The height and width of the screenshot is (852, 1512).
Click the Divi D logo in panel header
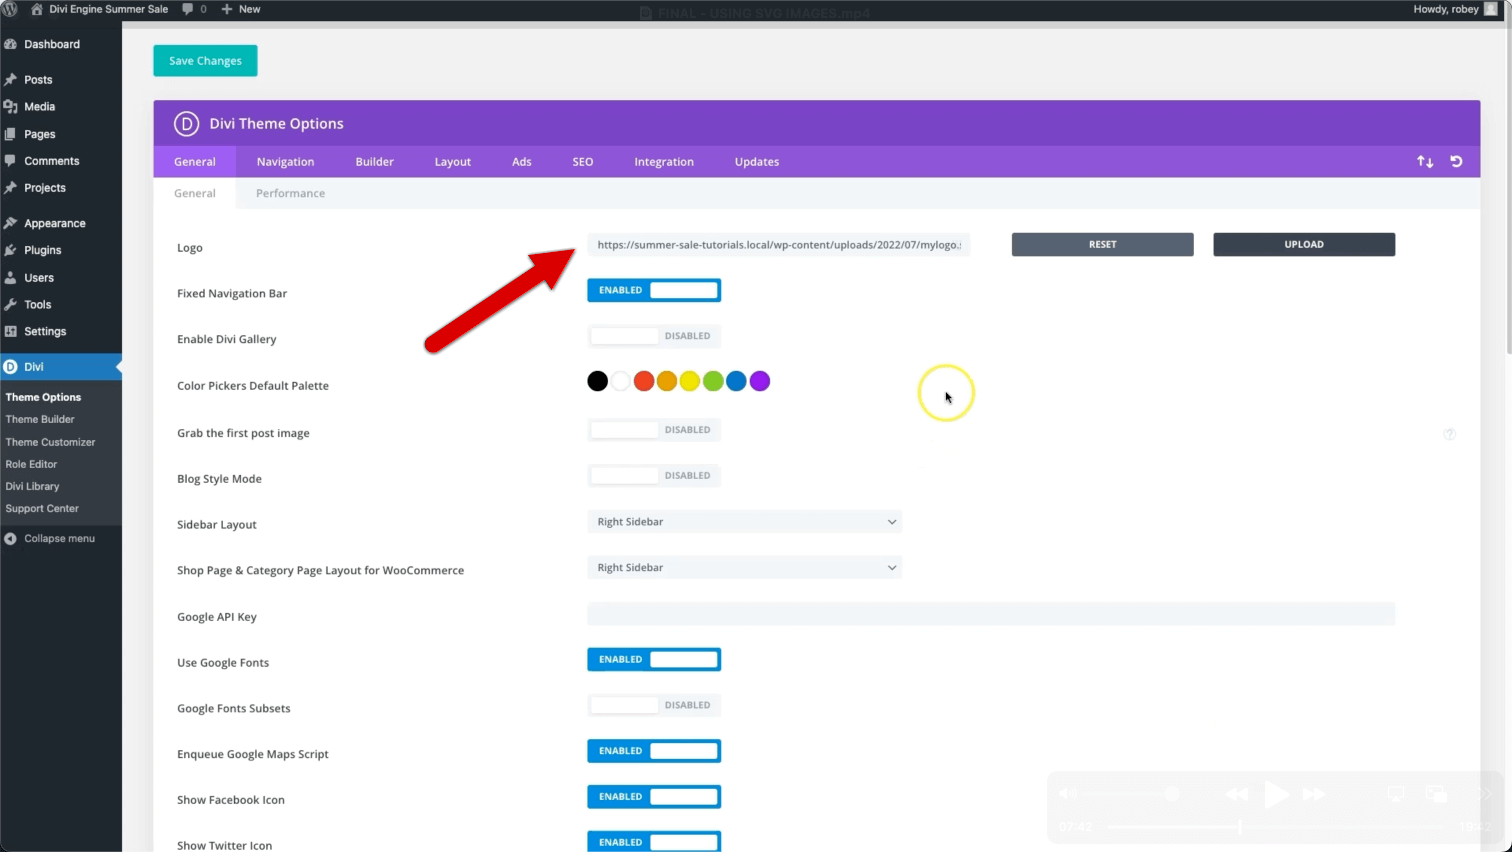pos(186,123)
